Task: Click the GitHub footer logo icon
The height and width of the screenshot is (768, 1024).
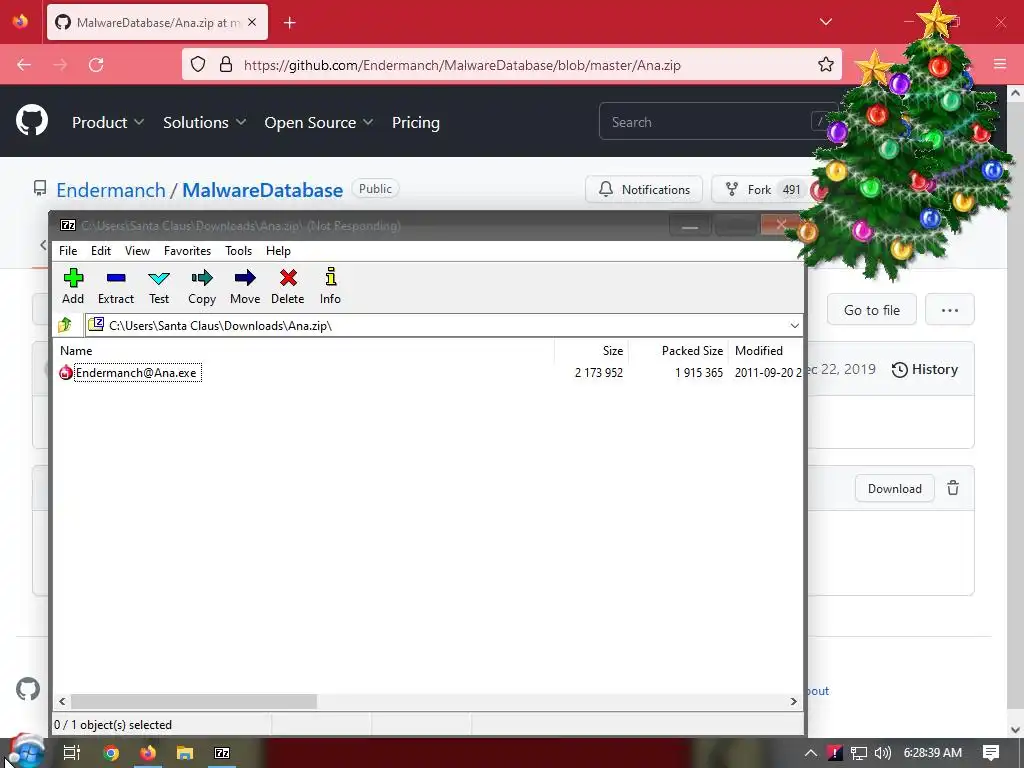Action: (x=28, y=689)
